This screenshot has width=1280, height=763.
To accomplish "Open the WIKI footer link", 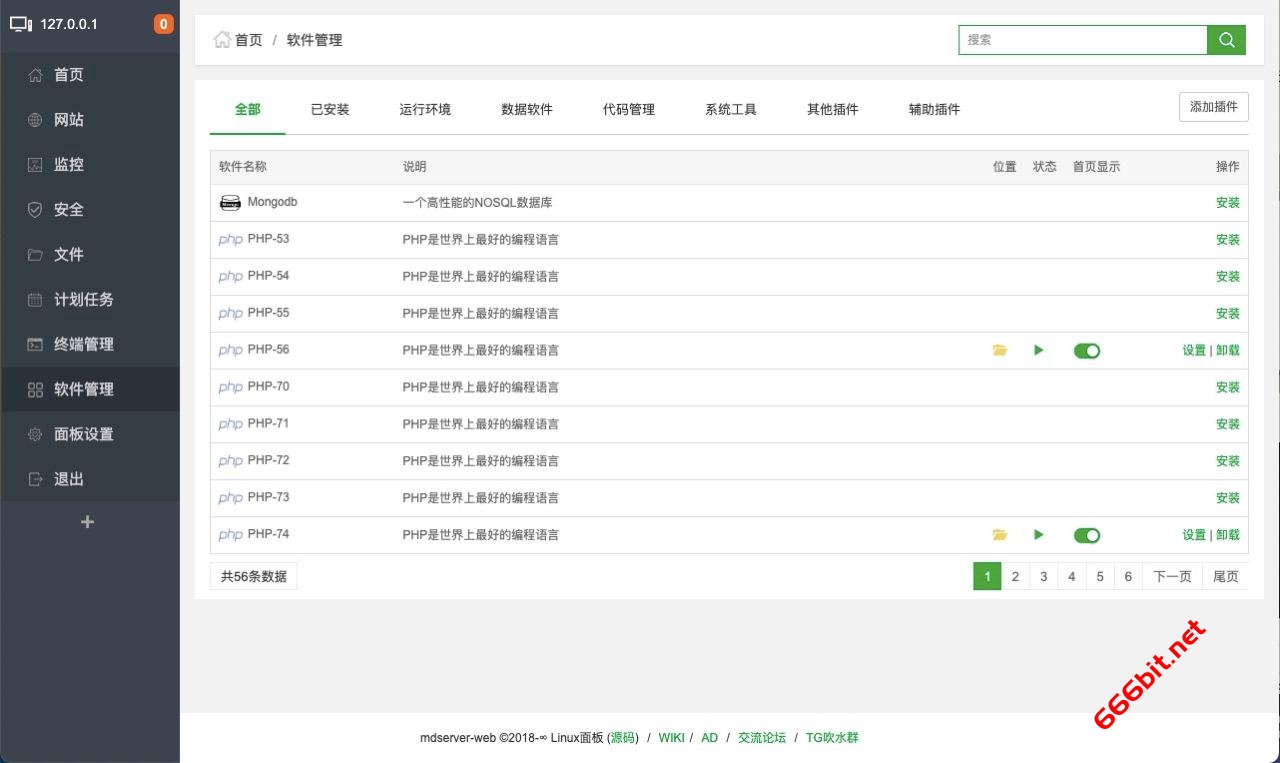I will point(671,737).
